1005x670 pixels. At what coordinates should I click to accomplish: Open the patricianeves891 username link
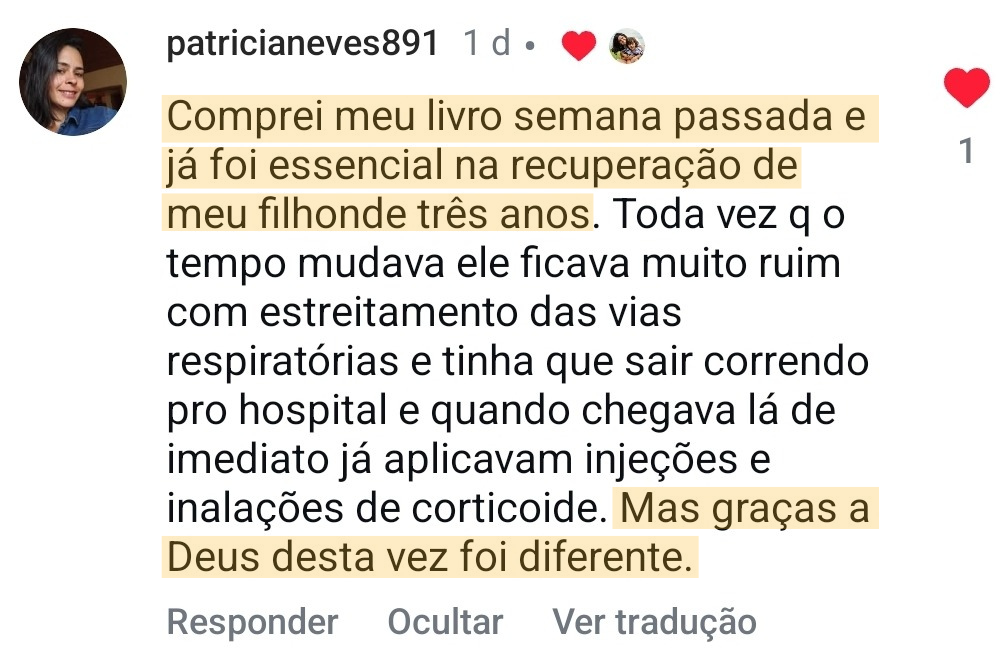302,44
